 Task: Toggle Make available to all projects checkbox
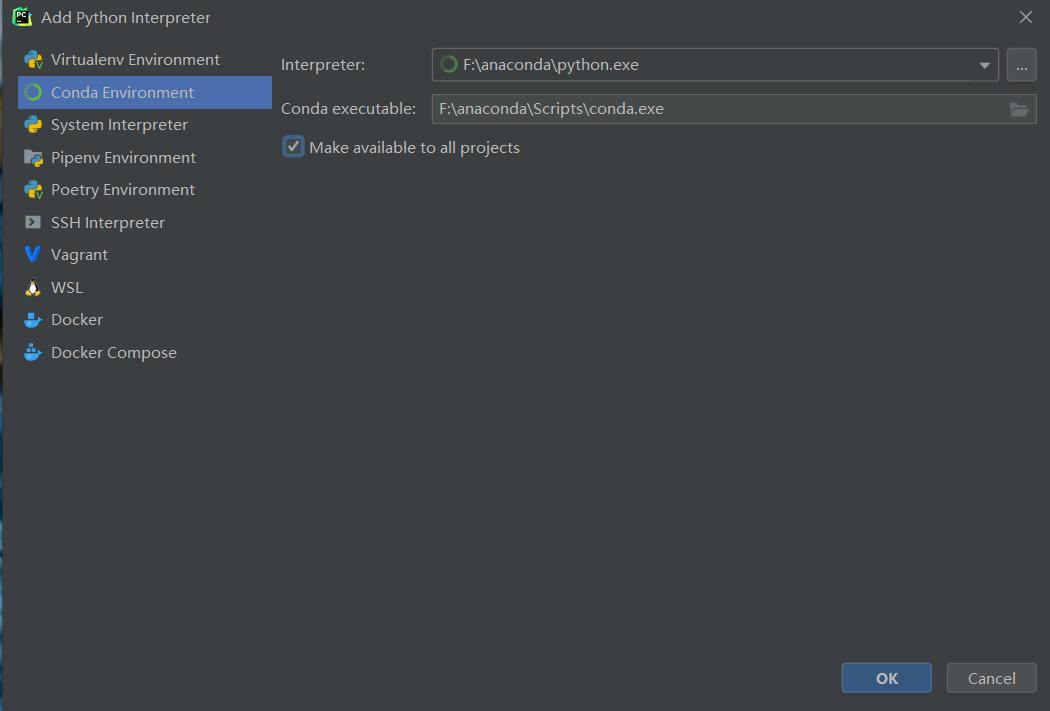[x=293, y=147]
